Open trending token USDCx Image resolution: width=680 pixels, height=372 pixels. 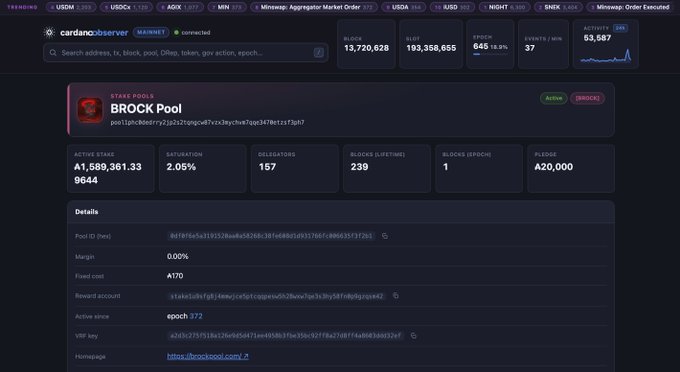click(126, 7)
